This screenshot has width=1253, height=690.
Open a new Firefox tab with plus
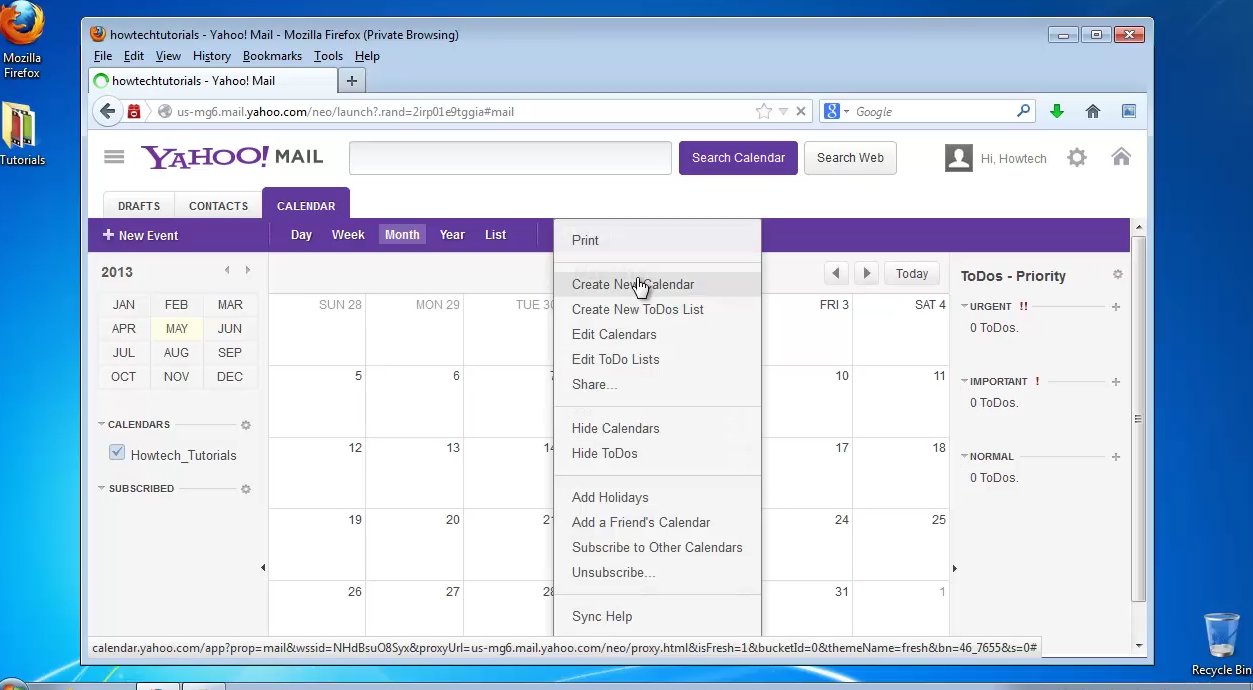351,80
